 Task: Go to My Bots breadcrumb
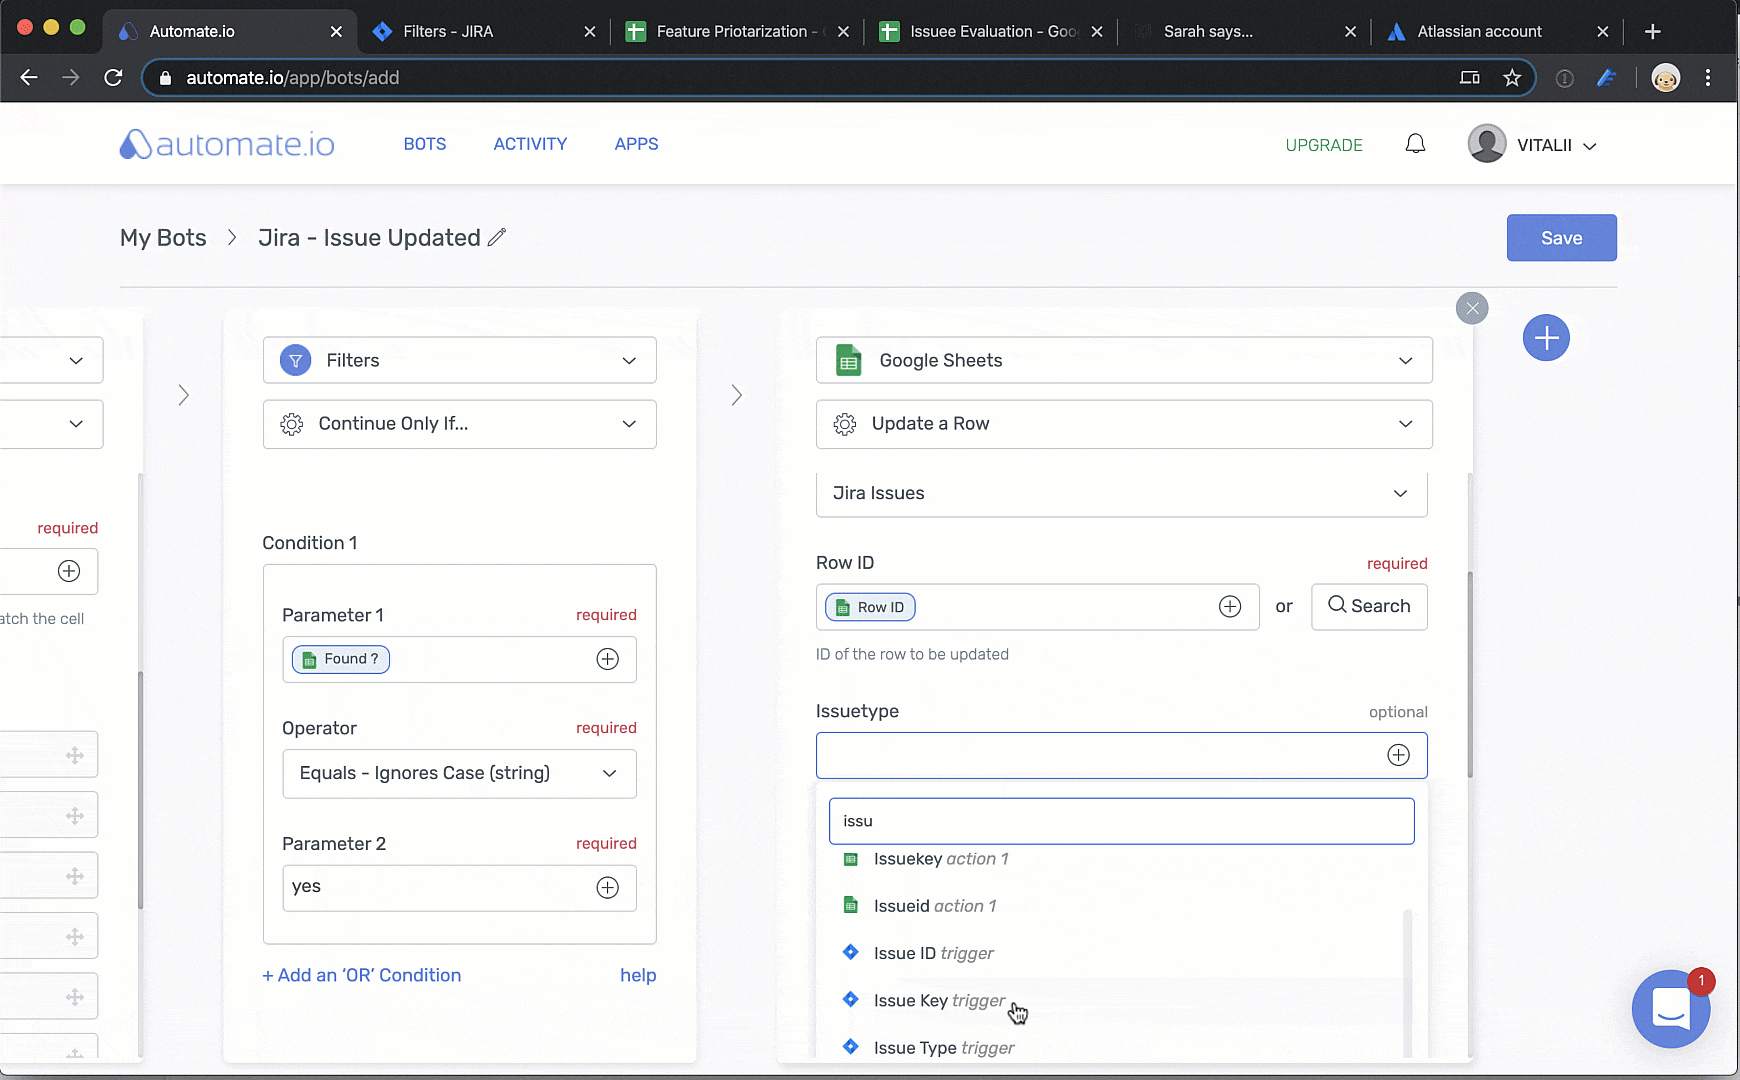pos(163,238)
